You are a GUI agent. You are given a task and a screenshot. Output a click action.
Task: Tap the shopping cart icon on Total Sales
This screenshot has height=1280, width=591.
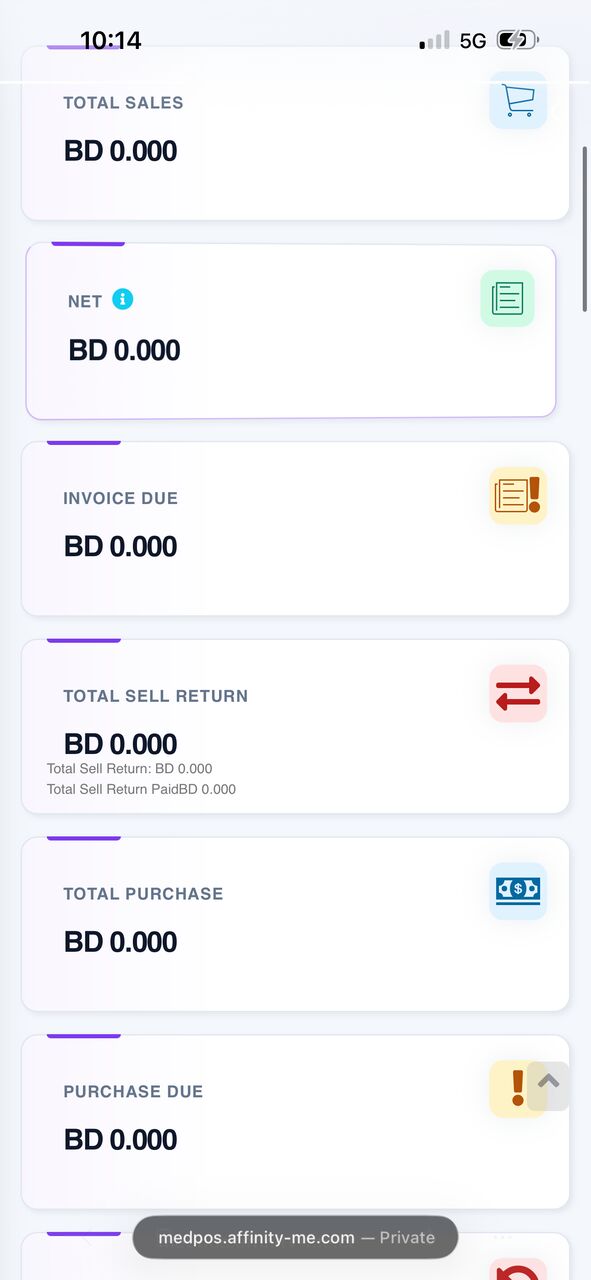coord(518,100)
